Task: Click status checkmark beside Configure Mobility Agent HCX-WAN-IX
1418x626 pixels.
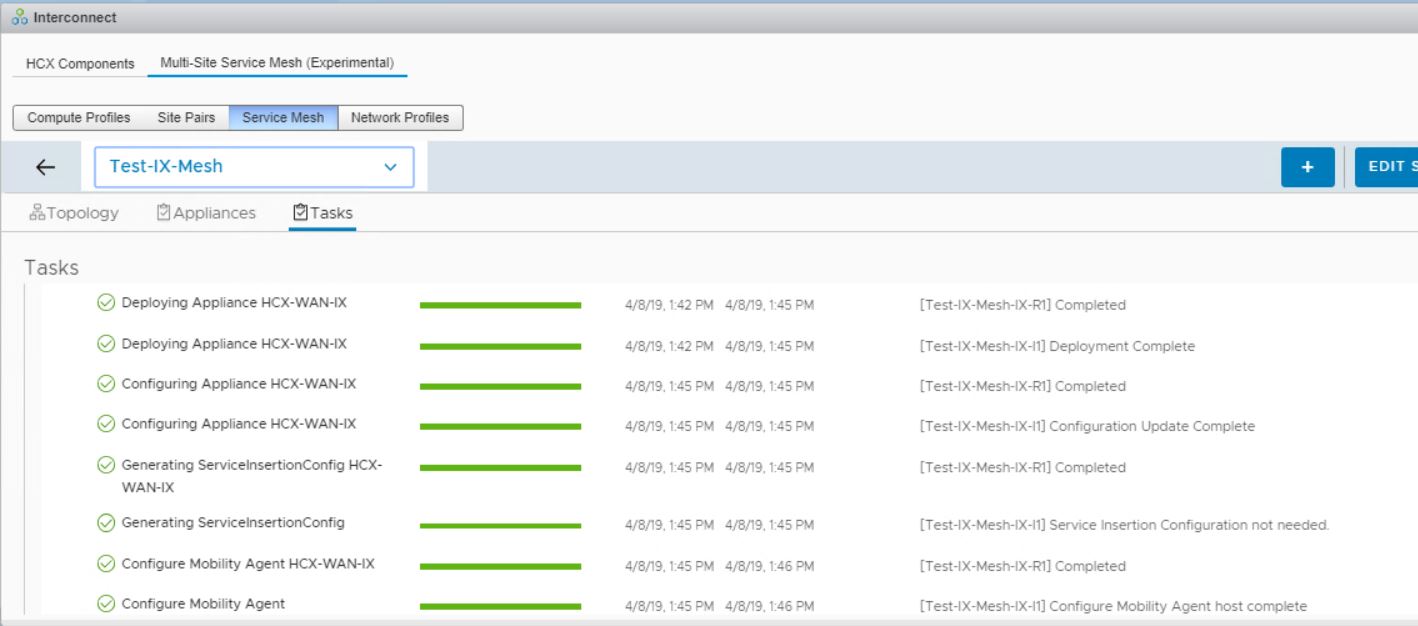Action: pos(106,564)
